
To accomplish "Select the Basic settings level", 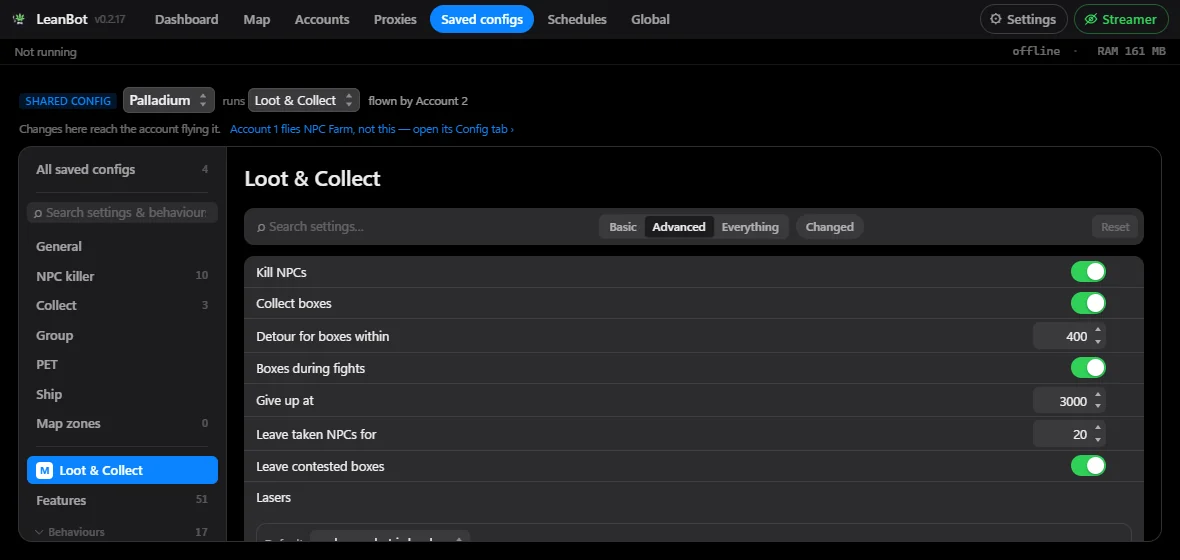I will (622, 227).
